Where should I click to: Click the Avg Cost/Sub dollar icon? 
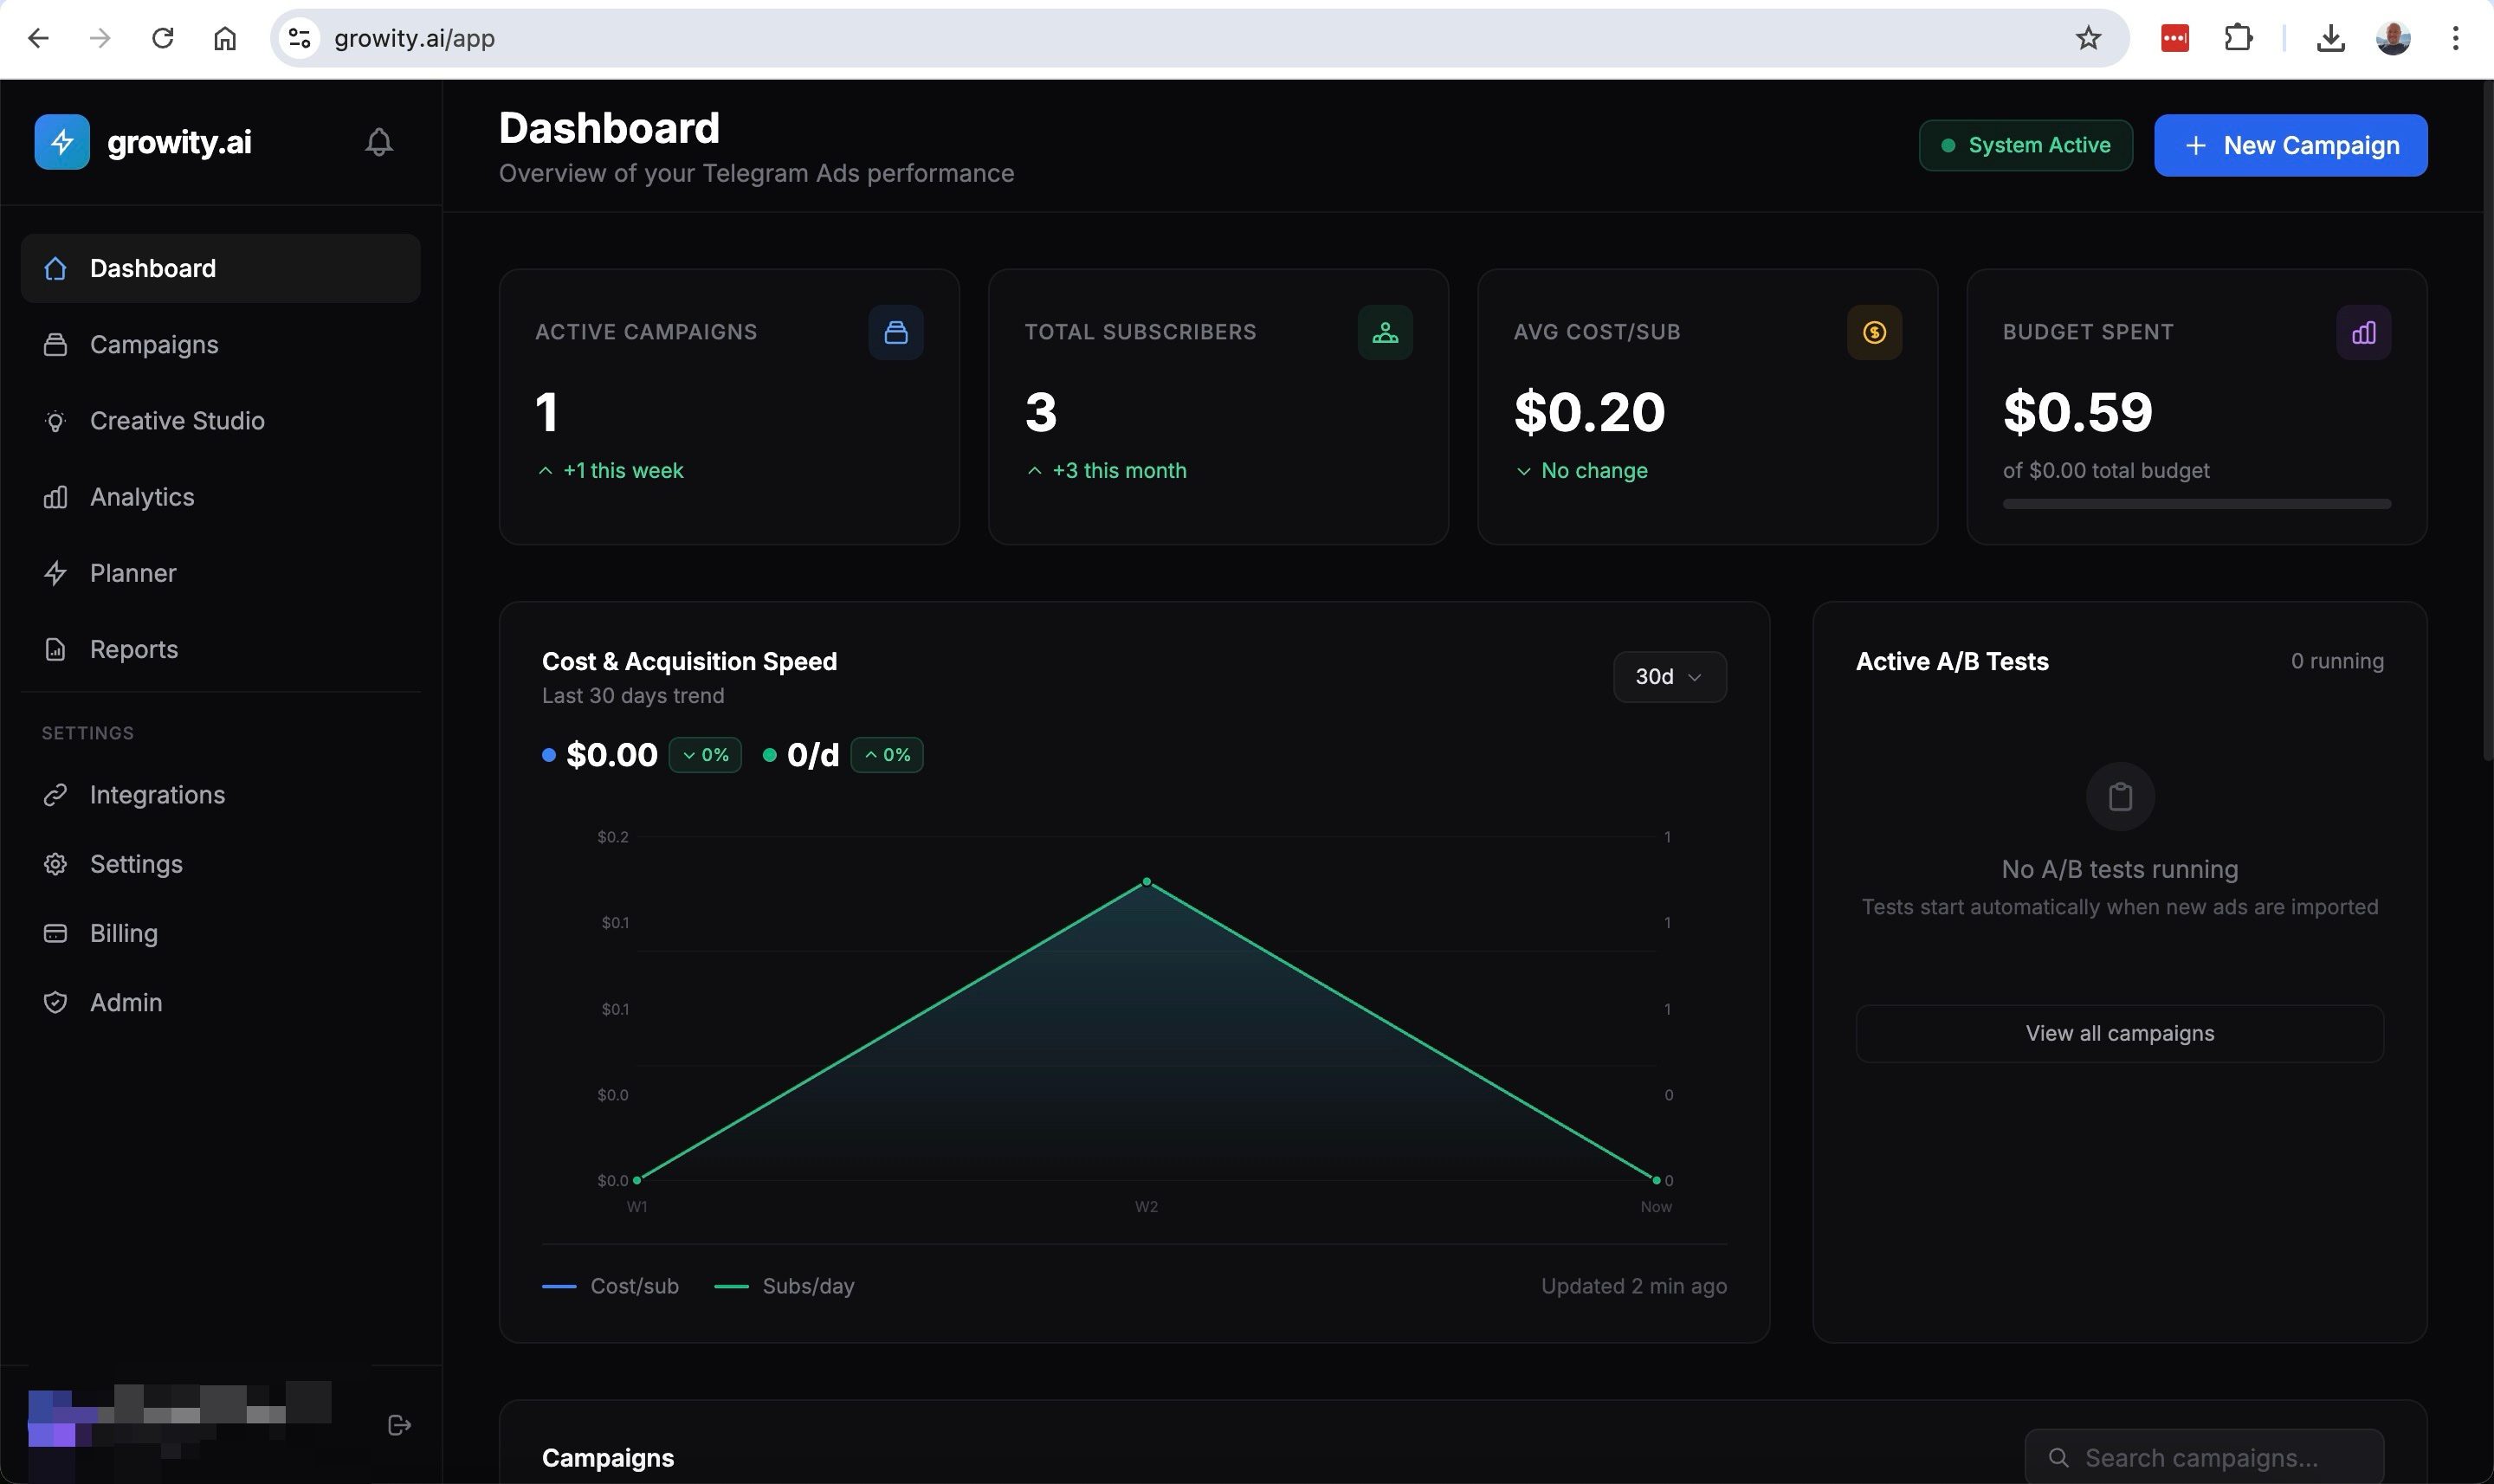point(1873,332)
